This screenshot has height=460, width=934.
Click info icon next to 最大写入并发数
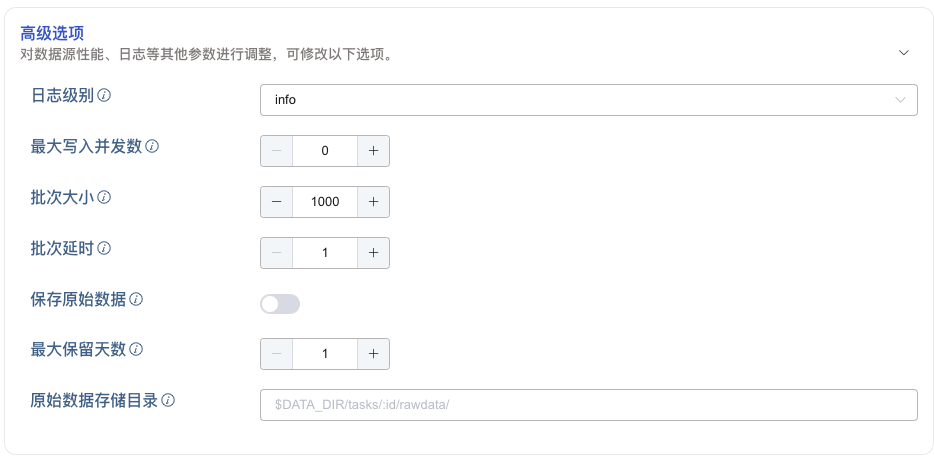[152, 146]
